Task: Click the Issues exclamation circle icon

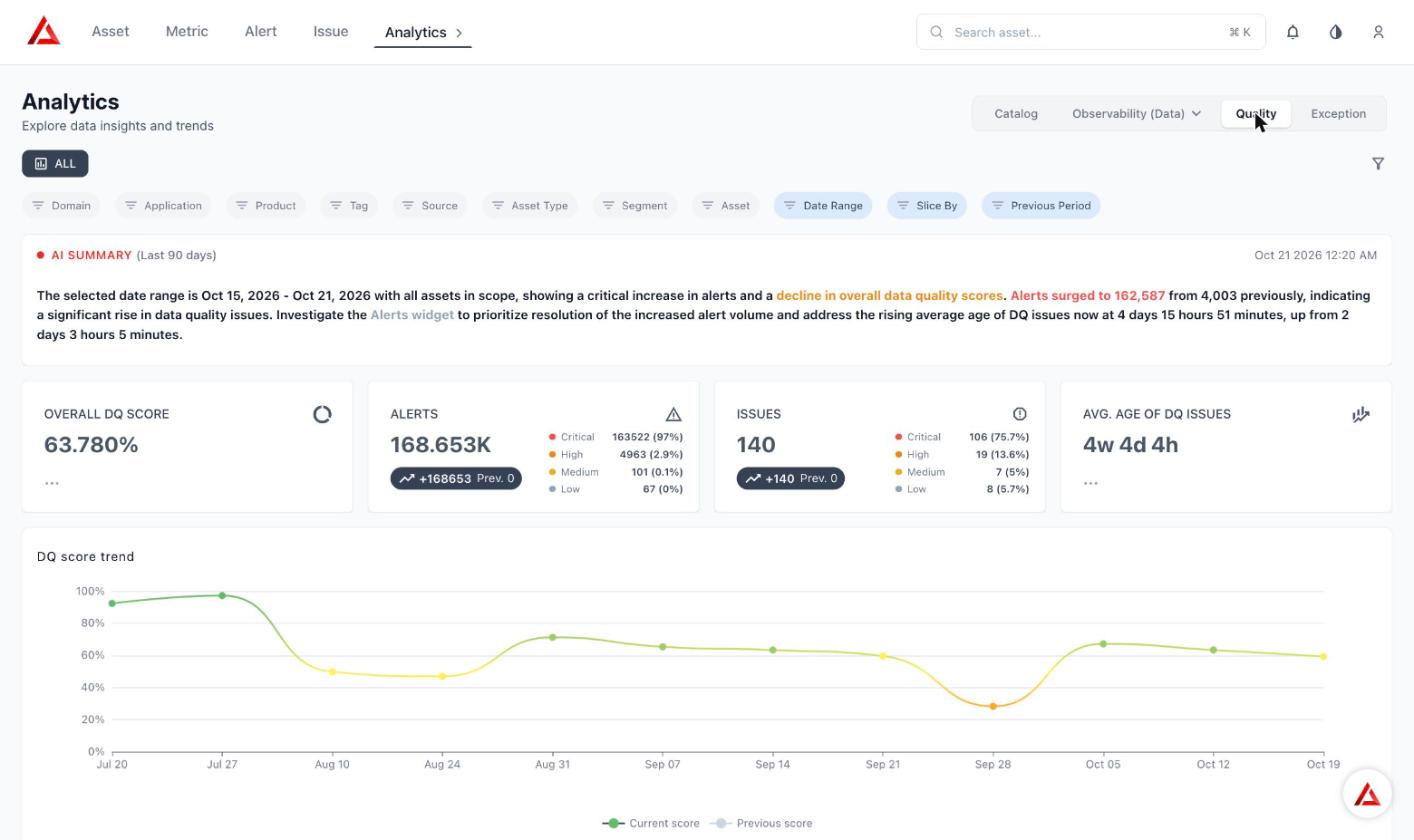Action: pos(1020,414)
